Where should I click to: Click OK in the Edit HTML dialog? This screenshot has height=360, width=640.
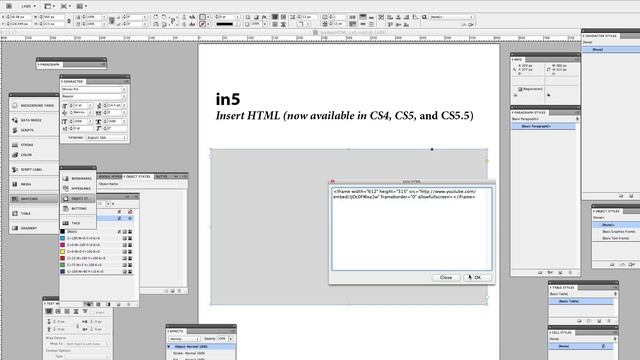coord(477,277)
